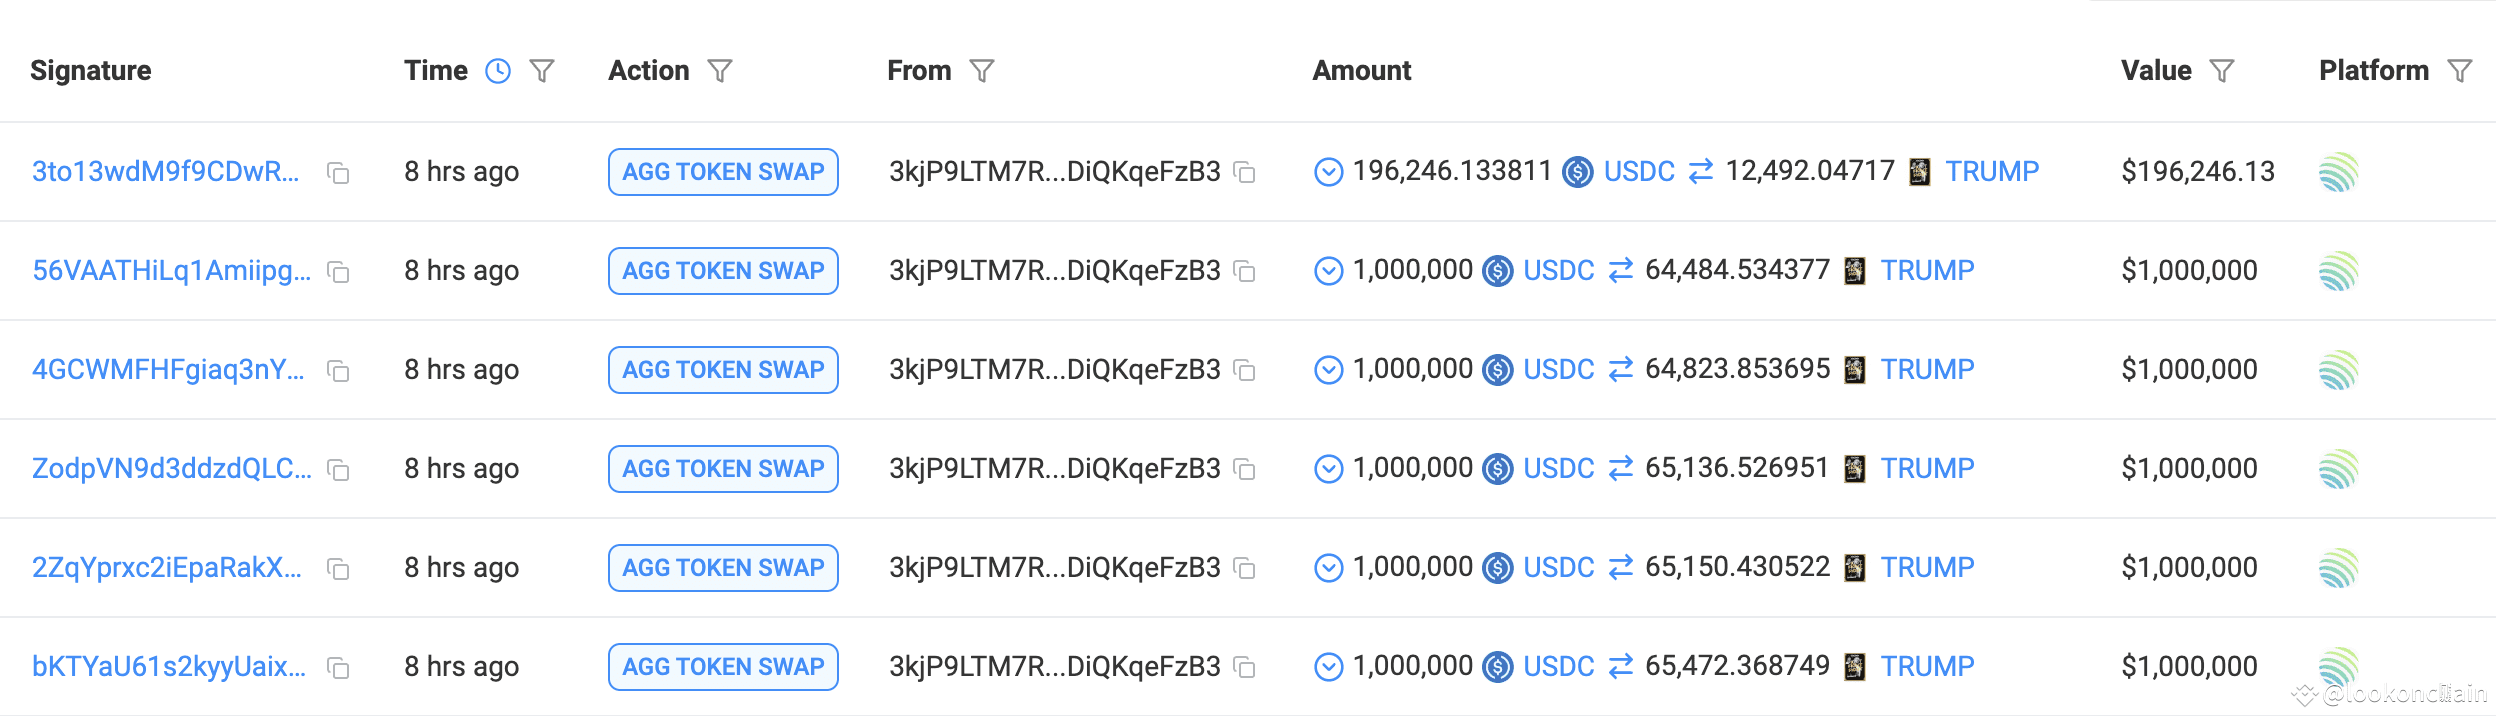Viewport: 2496px width, 716px height.
Task: Toggle the time format clock icon
Action: click(497, 71)
